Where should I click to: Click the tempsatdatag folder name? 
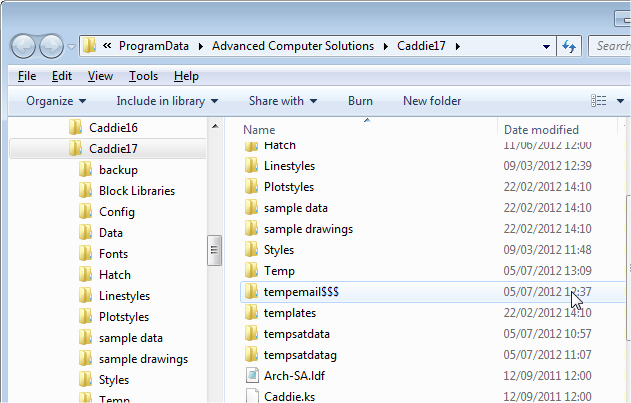click(300, 355)
